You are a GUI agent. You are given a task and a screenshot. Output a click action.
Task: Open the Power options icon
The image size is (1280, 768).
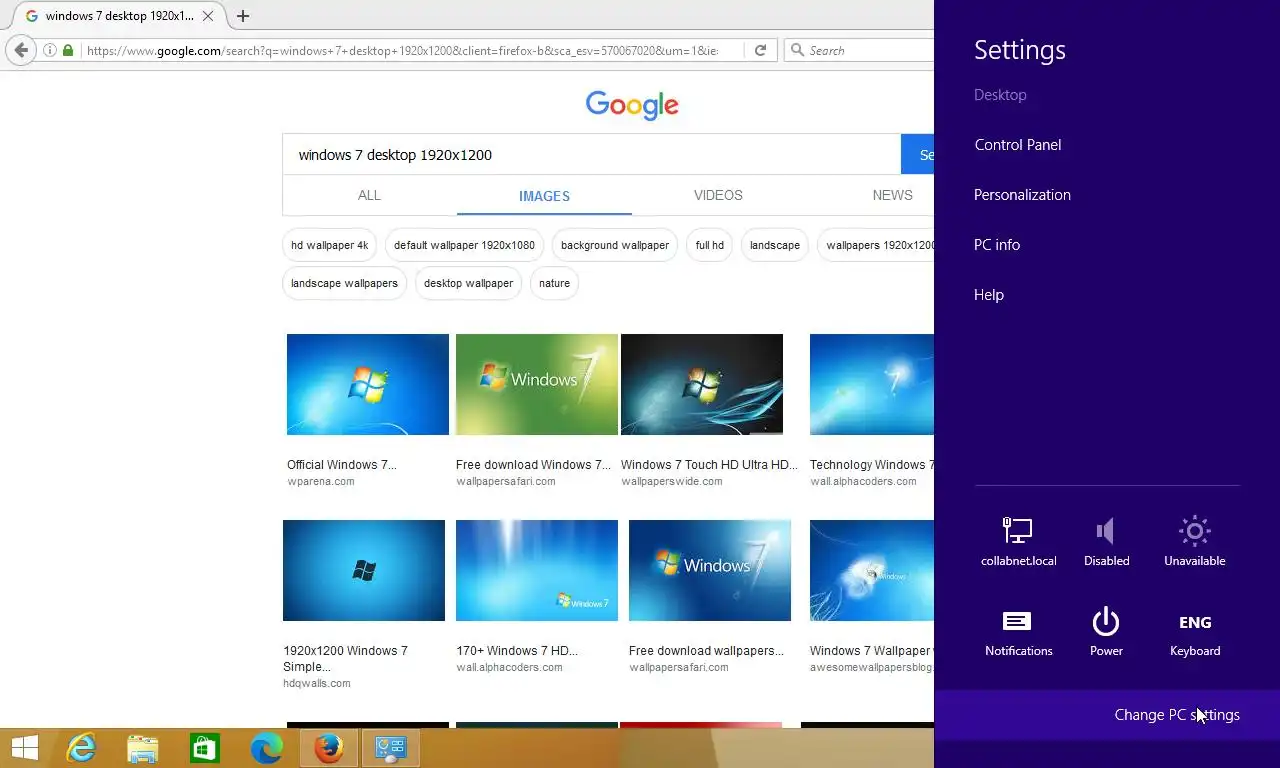pos(1106,633)
